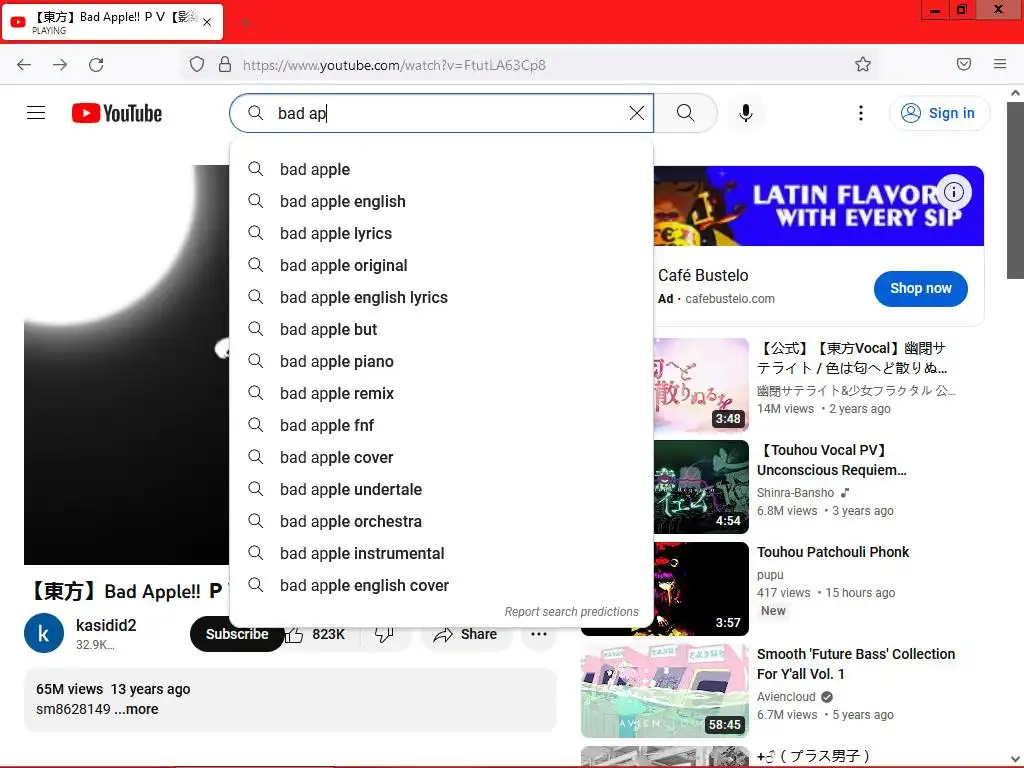Click the search magnifier button

[686, 113]
